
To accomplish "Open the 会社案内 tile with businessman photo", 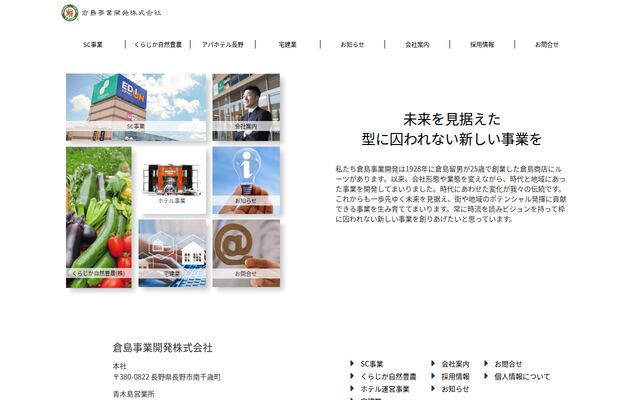I will (246, 107).
